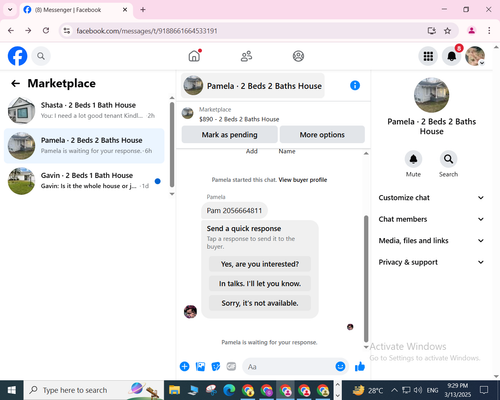Search in conversation magnifier icon
The image size is (500, 400).
coord(448,159)
